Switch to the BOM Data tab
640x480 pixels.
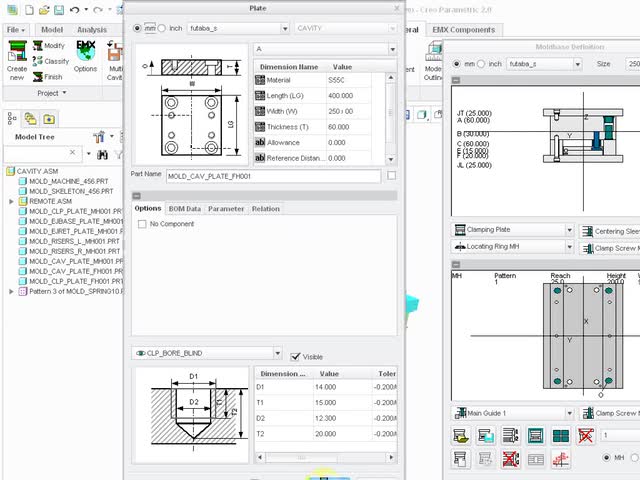pyautogui.click(x=184, y=208)
